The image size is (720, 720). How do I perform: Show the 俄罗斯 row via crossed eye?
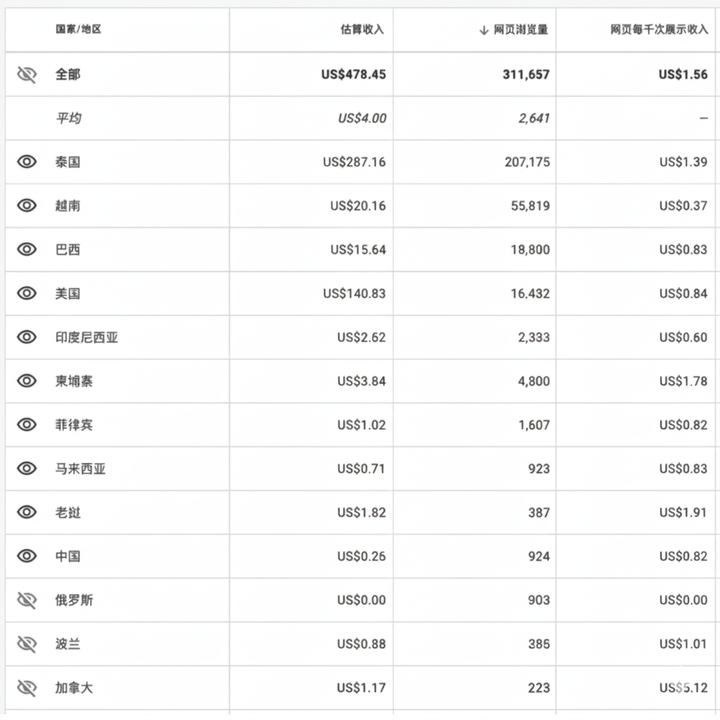(27, 600)
